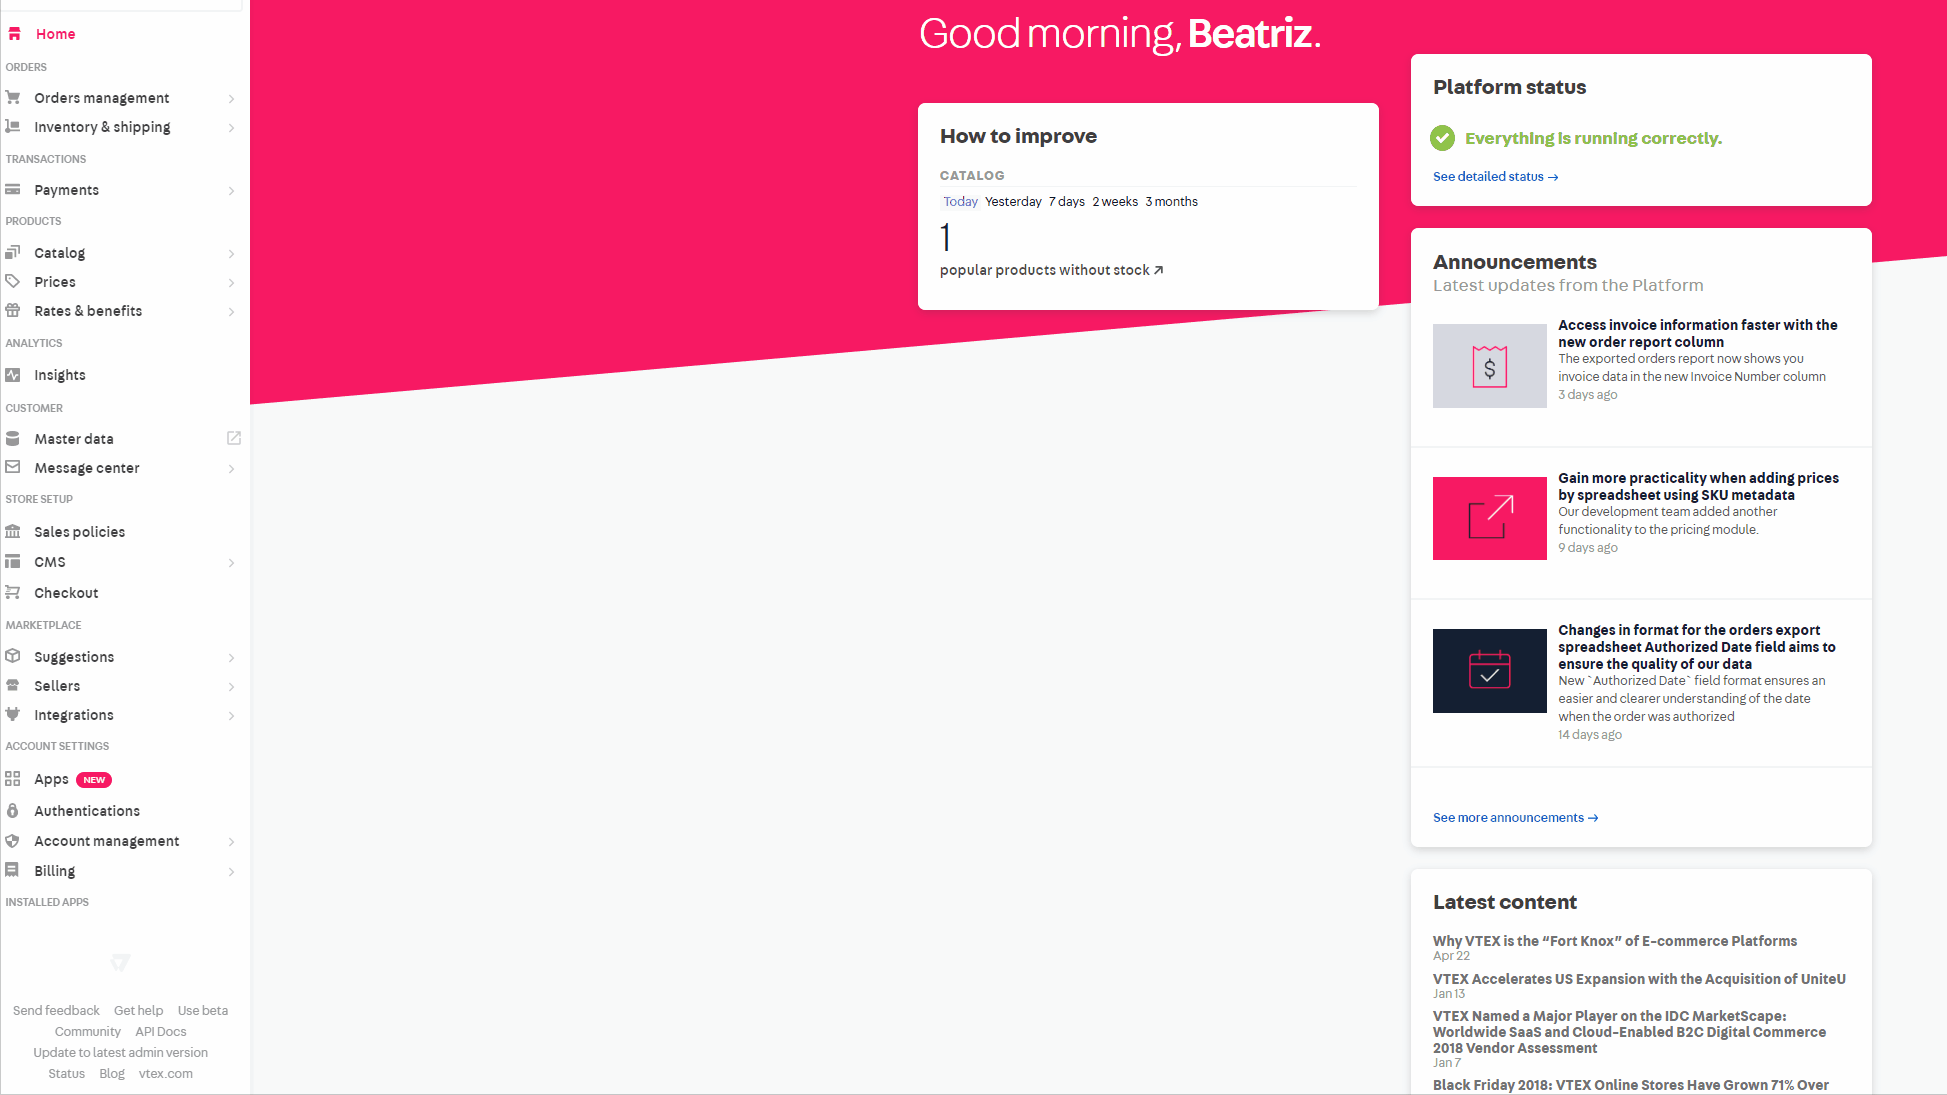The image size is (1947, 1095).
Task: Open the Insights icon under Analytics
Action: (13, 374)
